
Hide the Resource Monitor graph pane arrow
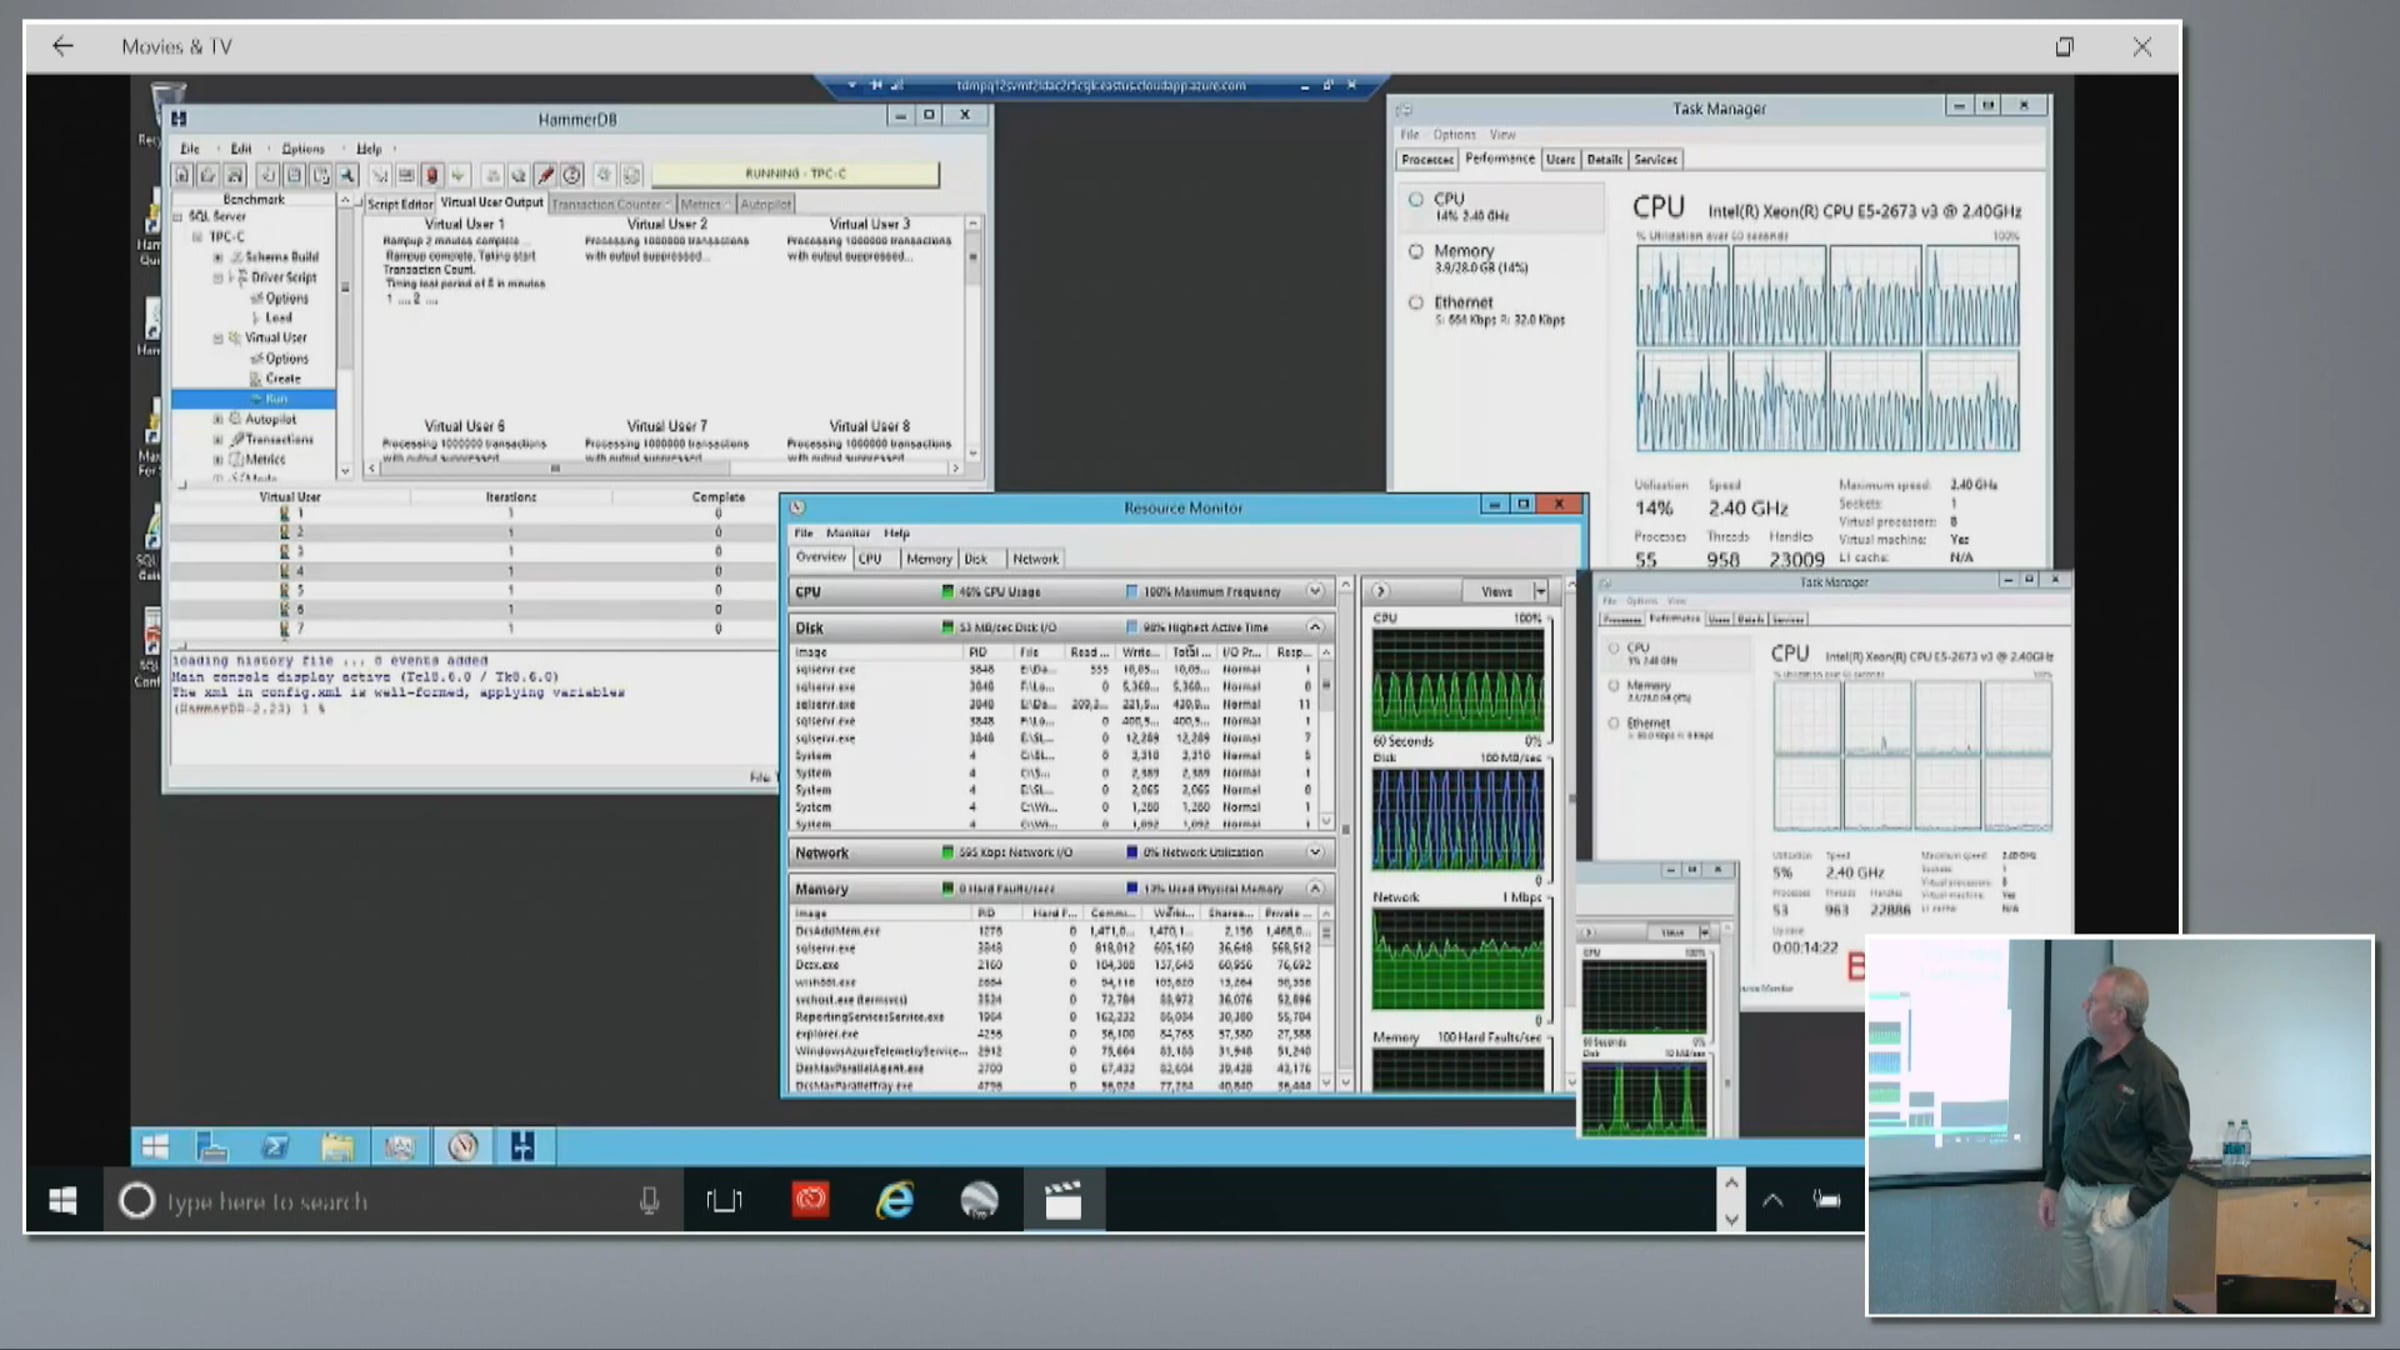(x=1380, y=591)
